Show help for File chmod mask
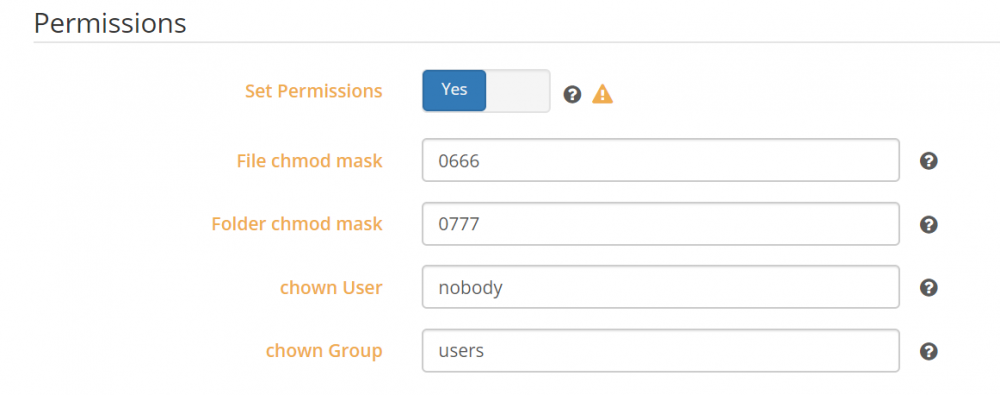 929,161
